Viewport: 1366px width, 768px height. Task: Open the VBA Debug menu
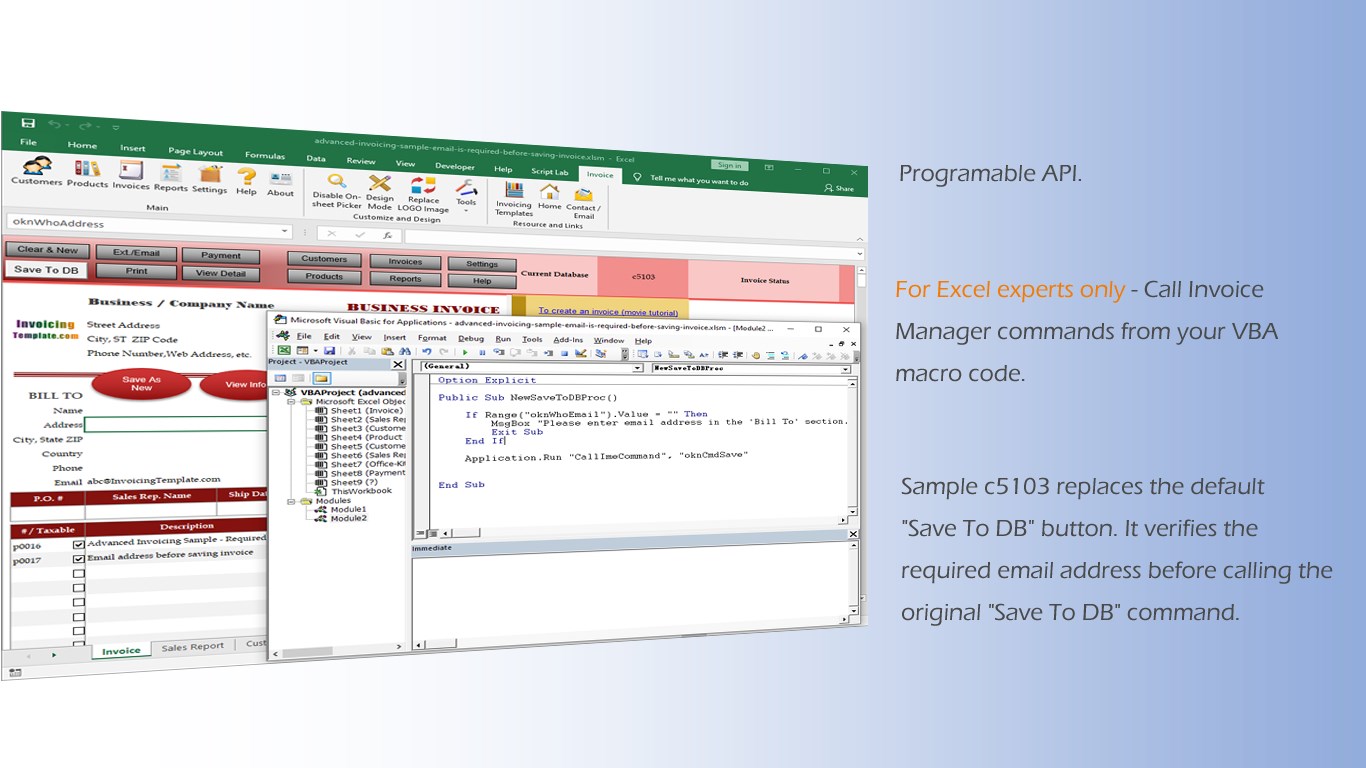(471, 338)
